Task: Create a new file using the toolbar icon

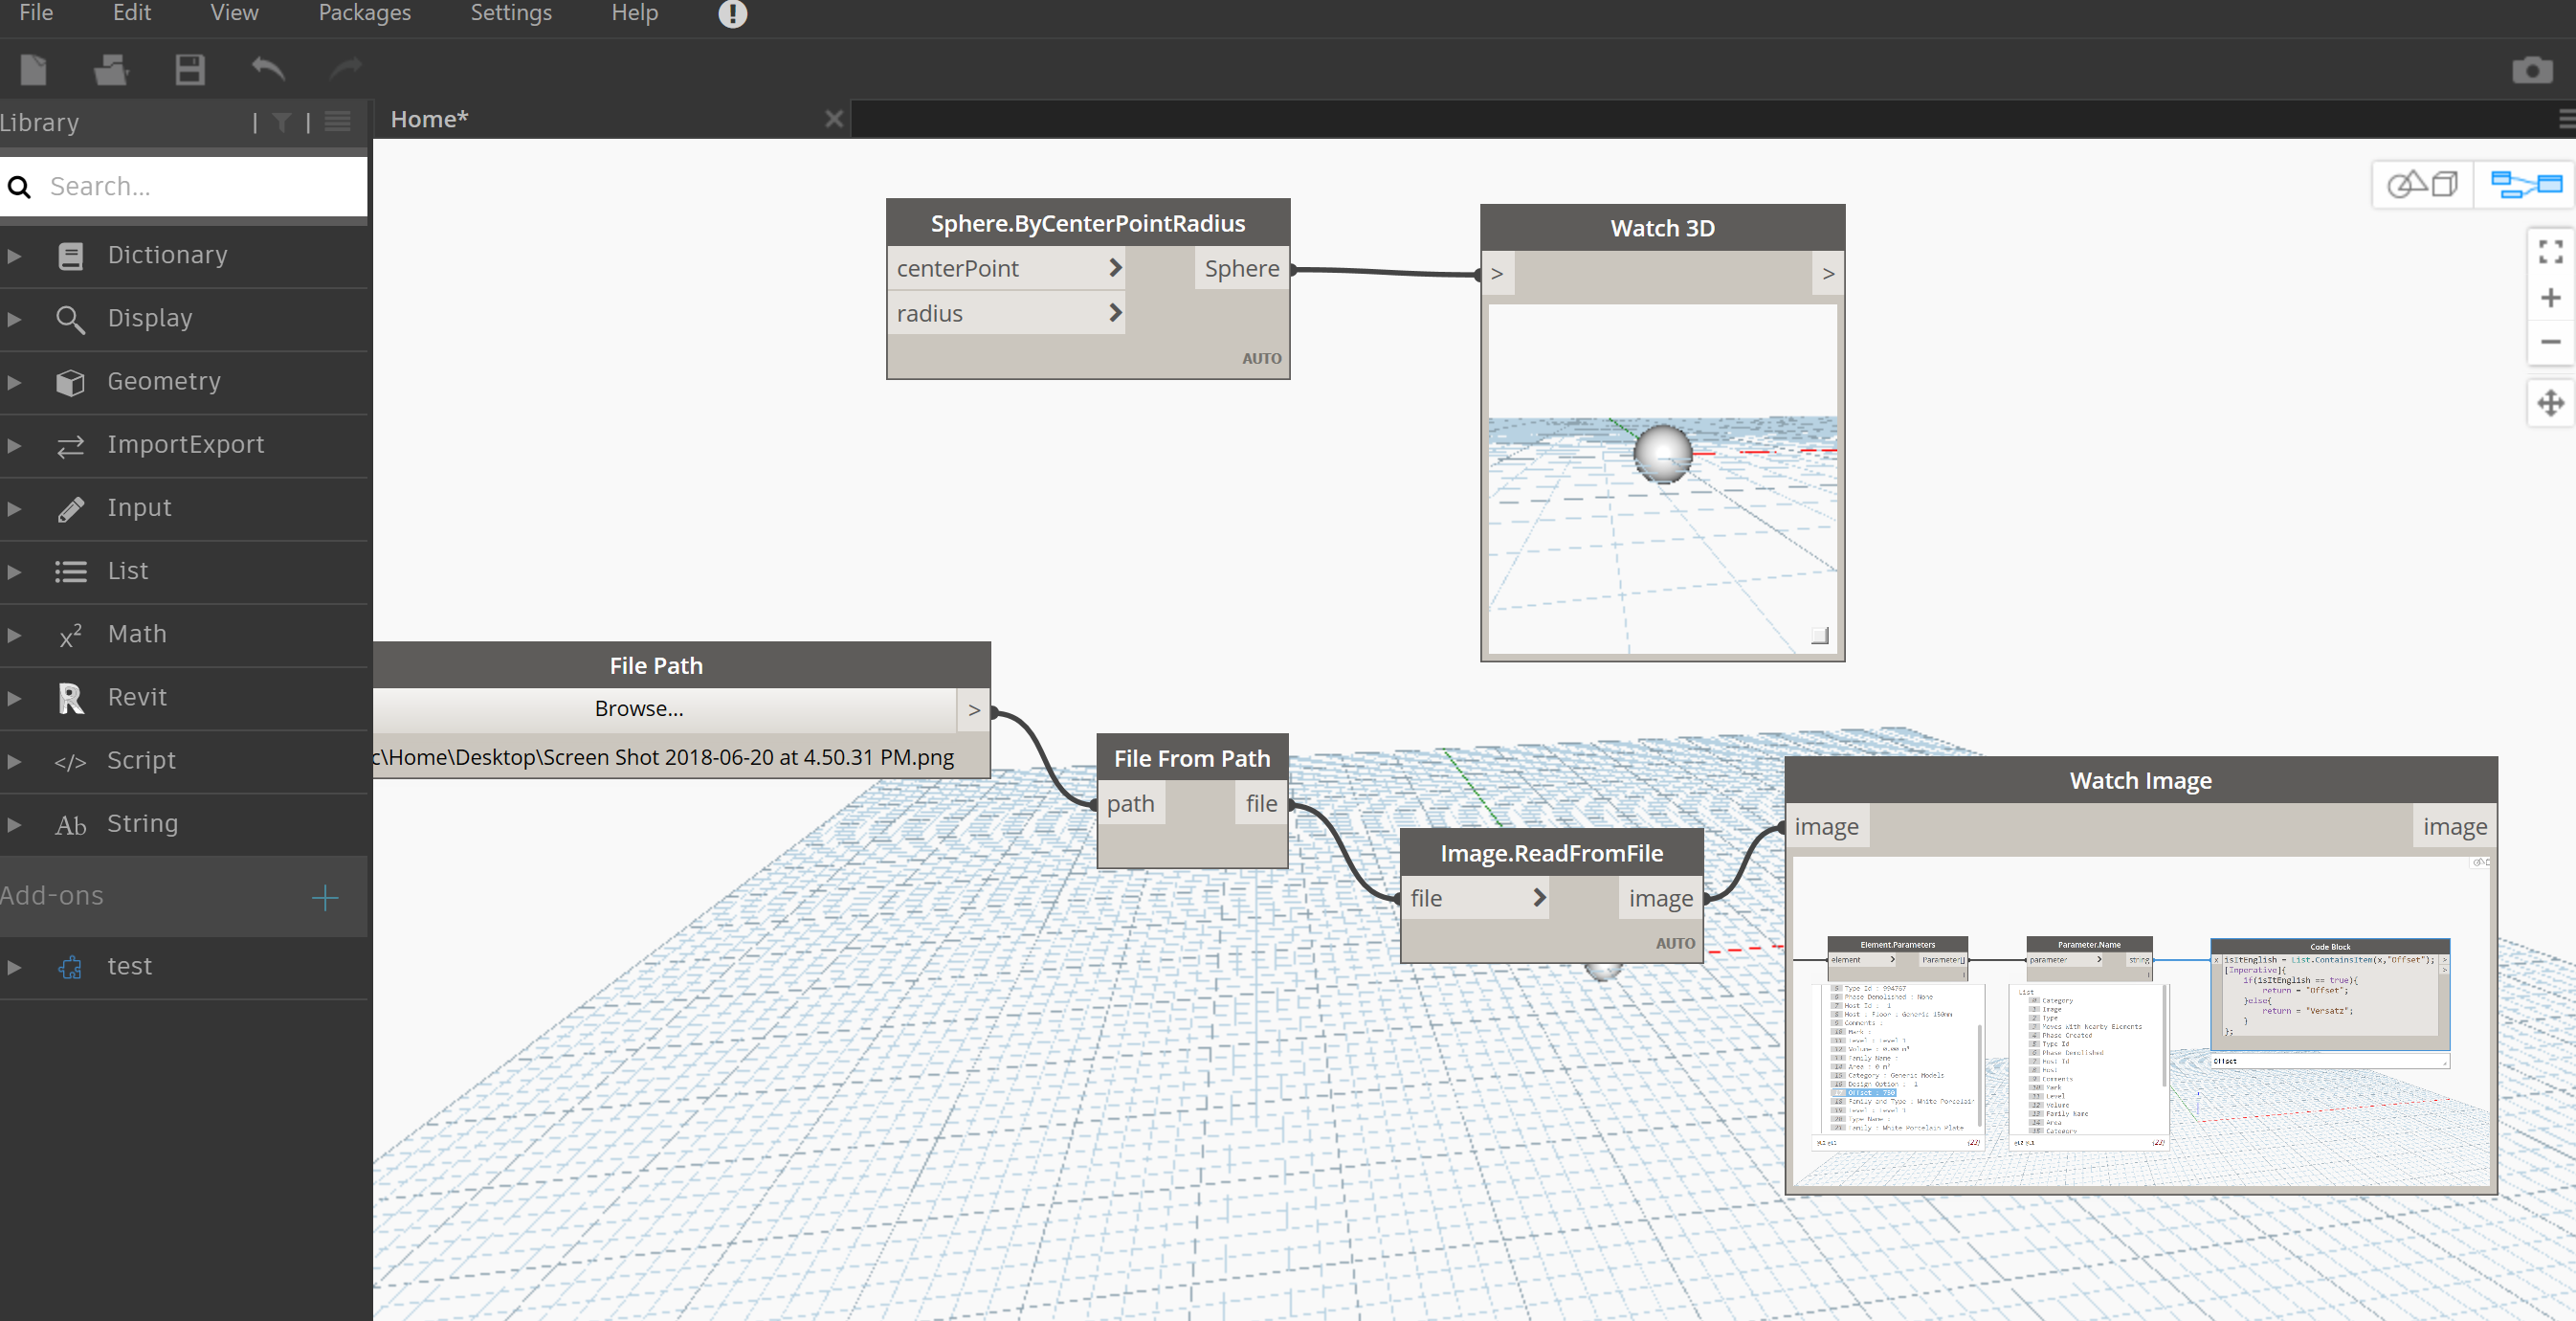Action: [x=32, y=69]
